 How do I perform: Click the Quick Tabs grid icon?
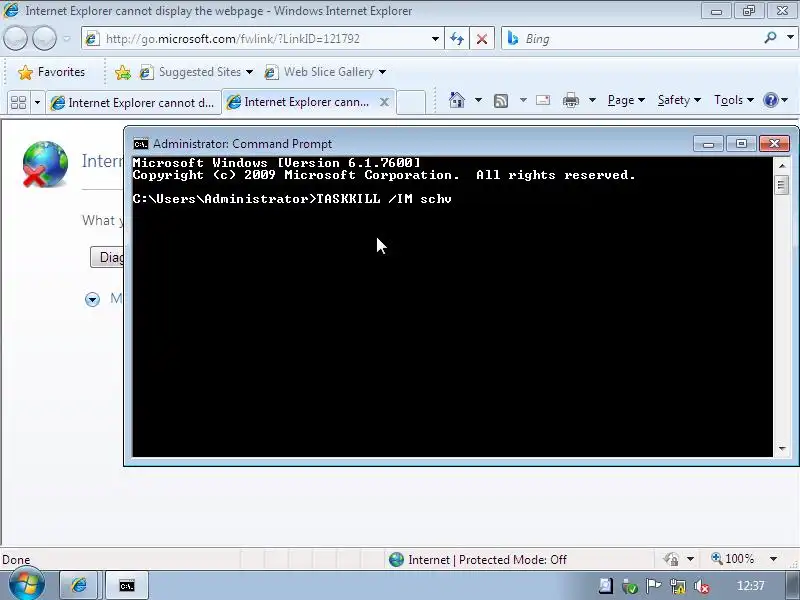(x=18, y=103)
